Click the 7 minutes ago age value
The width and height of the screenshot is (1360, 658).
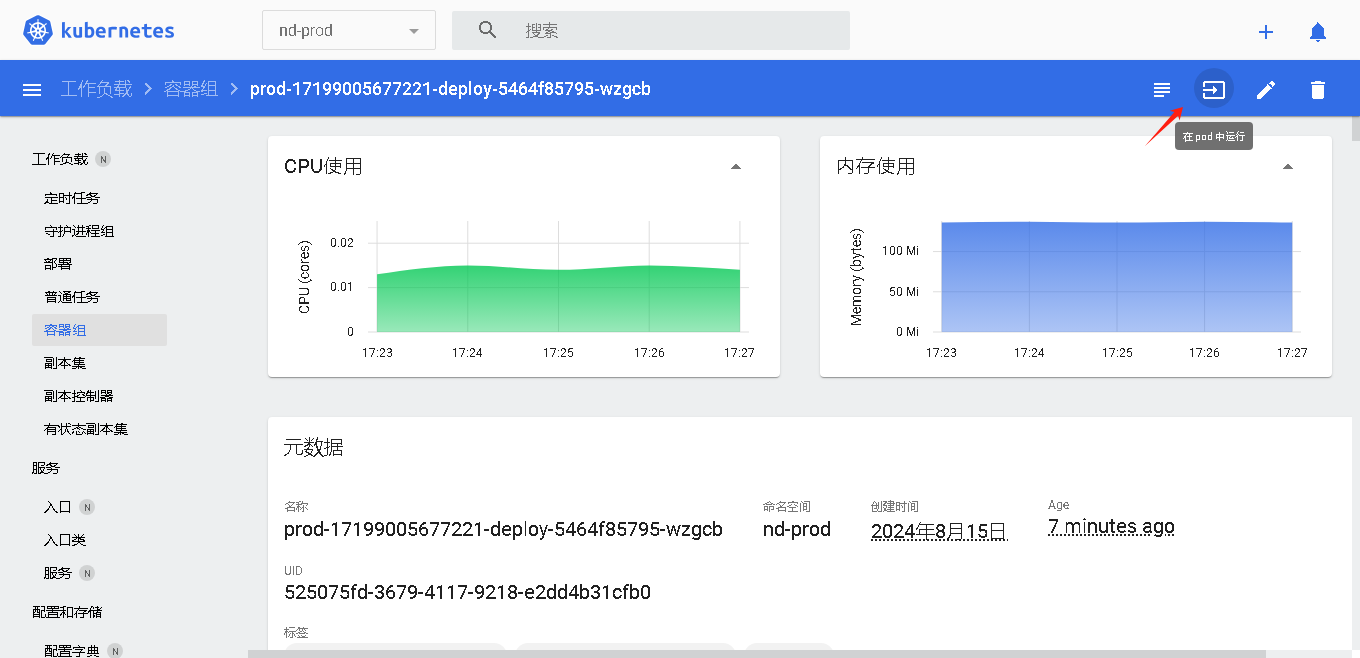[1111, 527]
